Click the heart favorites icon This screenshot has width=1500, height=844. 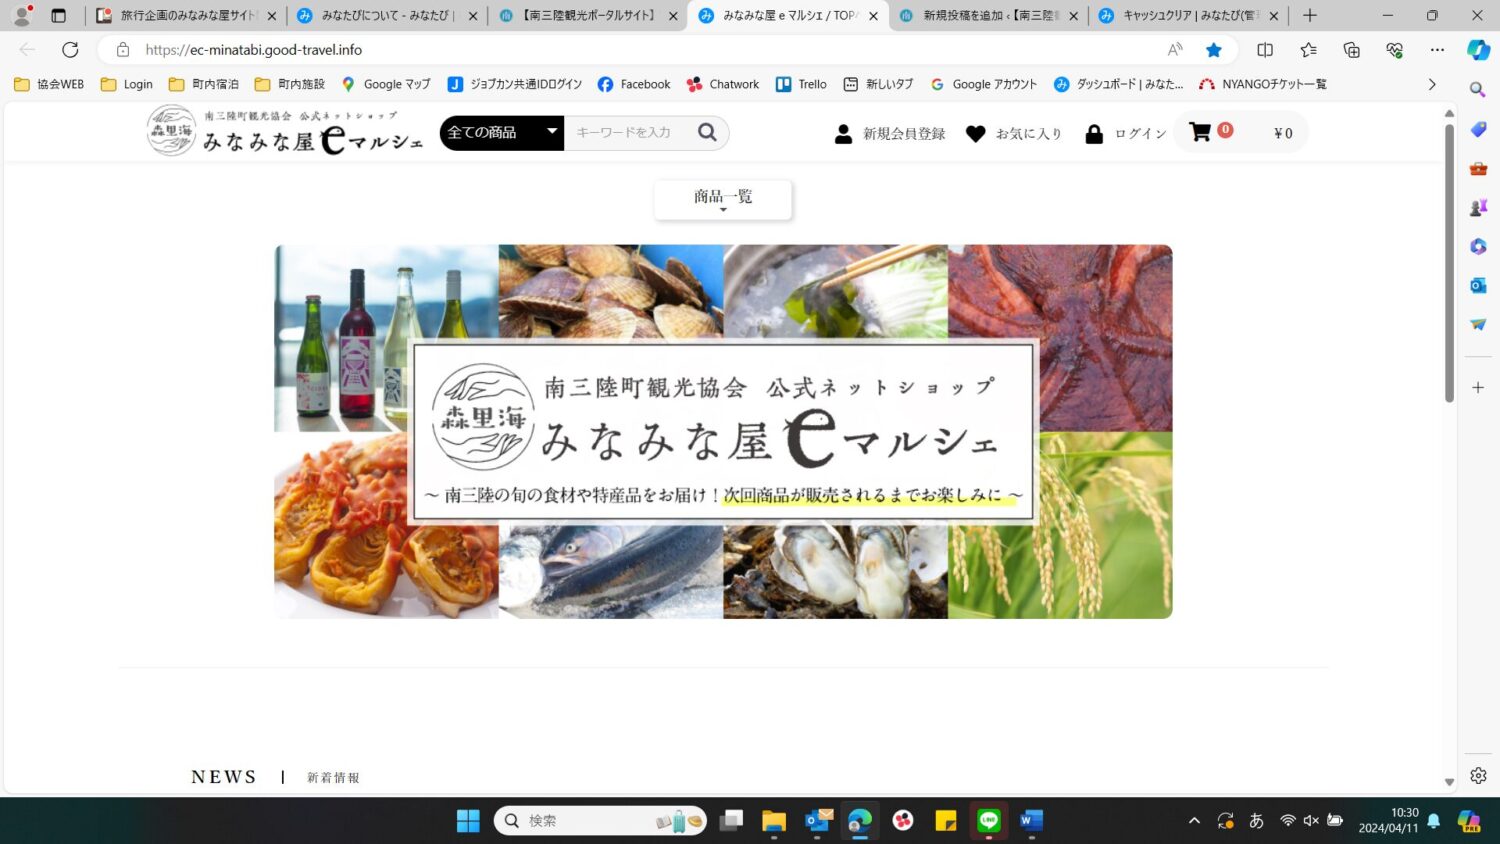coord(975,133)
